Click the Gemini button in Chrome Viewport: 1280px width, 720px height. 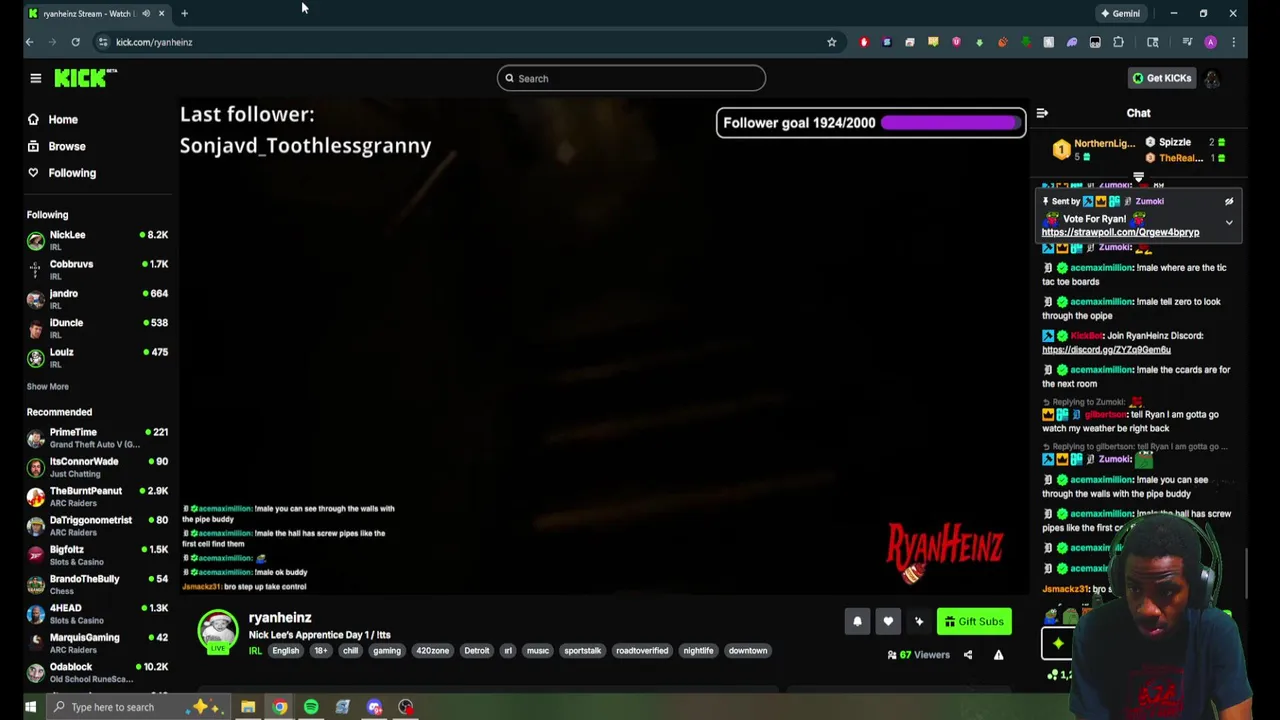coord(1120,13)
